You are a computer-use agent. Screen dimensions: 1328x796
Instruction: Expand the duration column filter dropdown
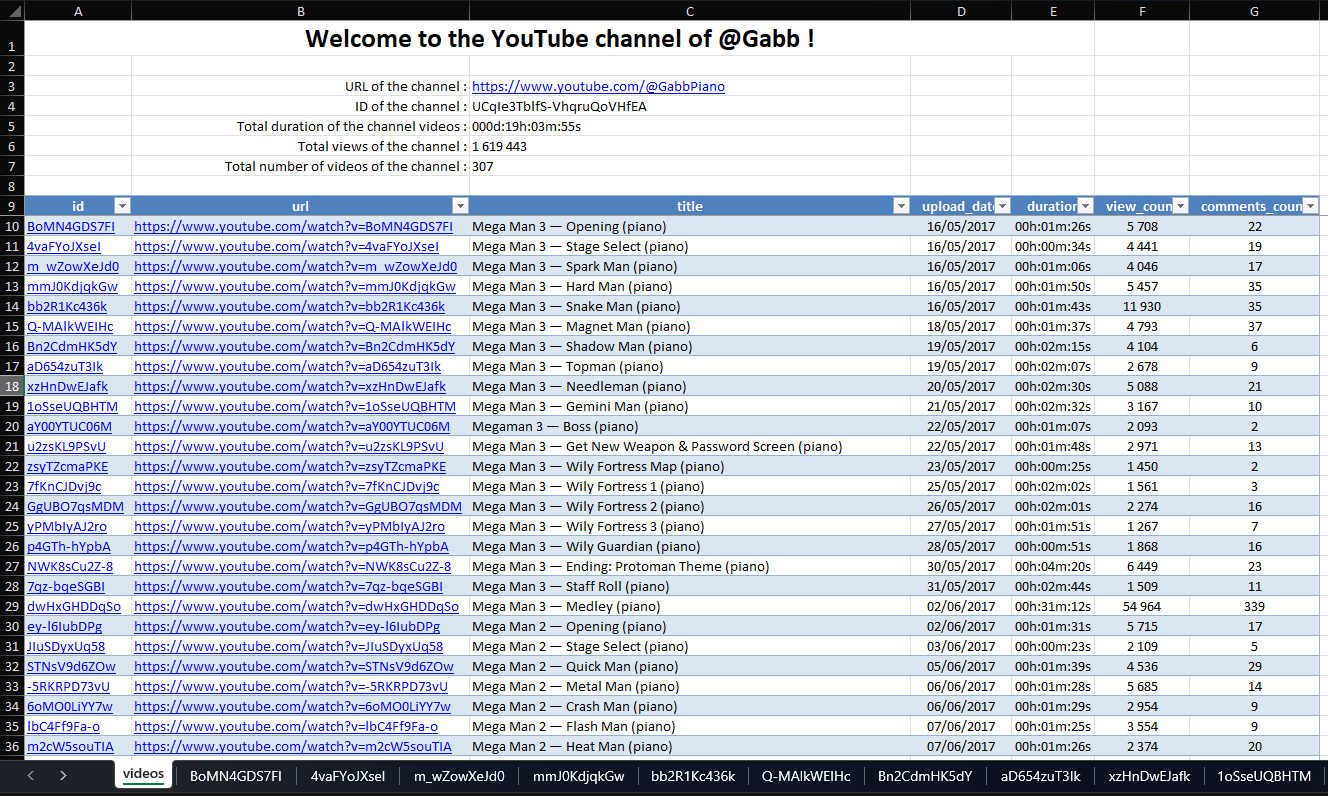pyautogui.click(x=1085, y=206)
